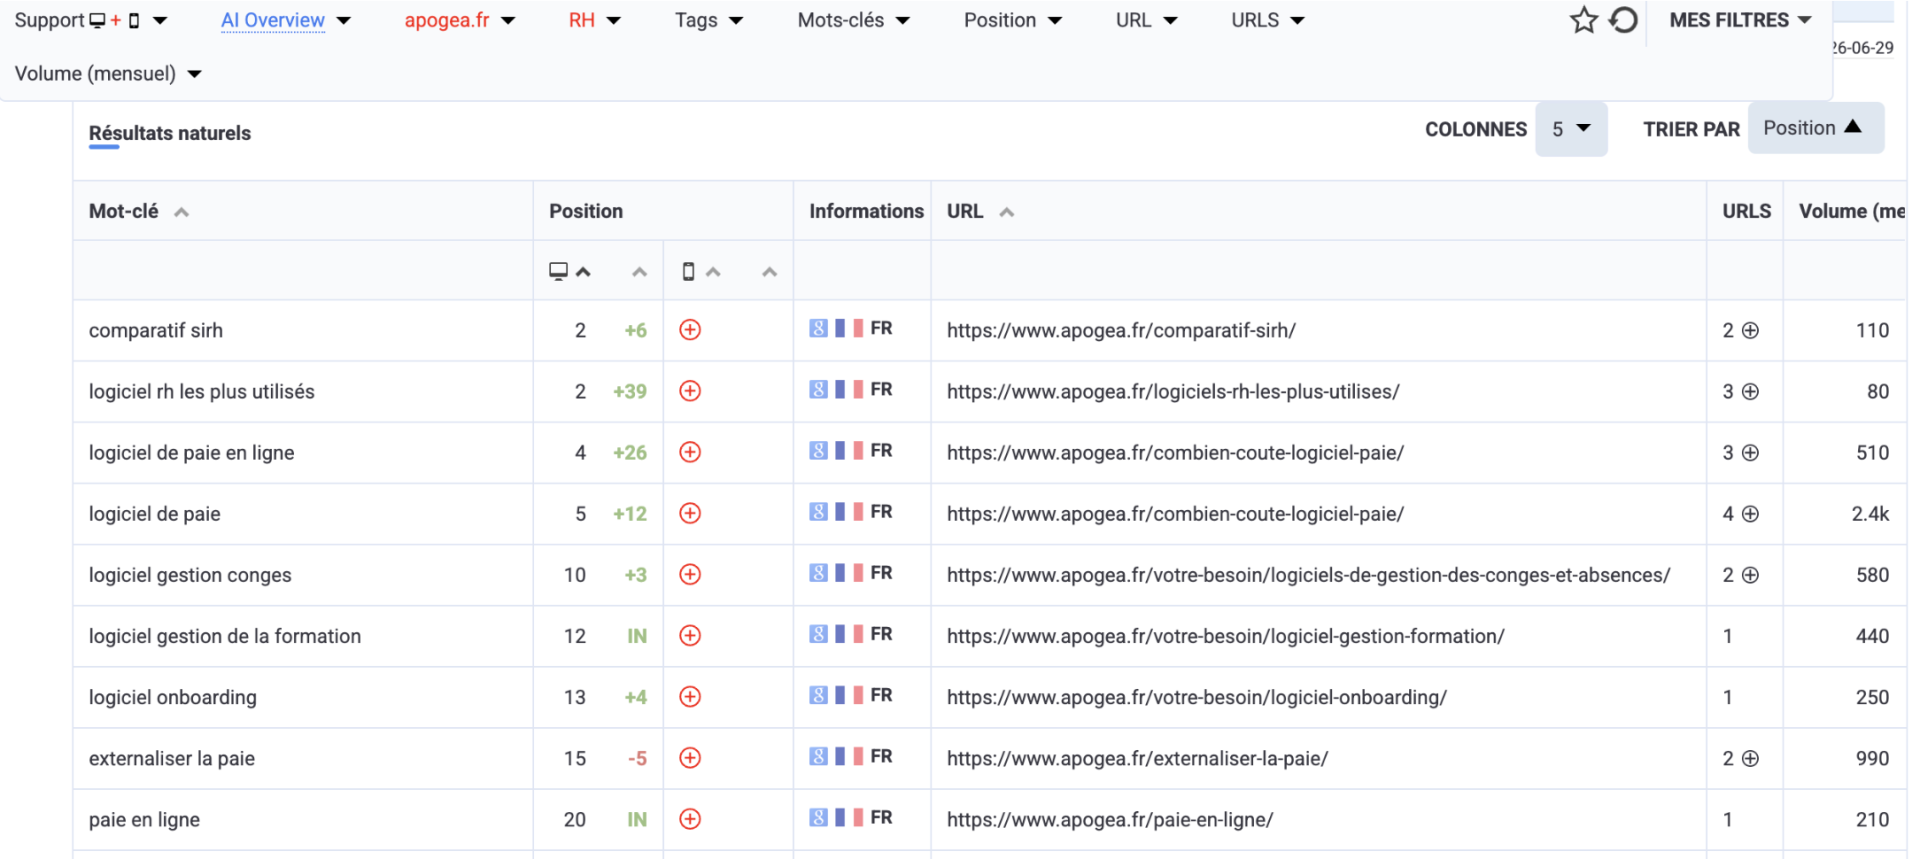Click the star favorite filter icon
1920x859 pixels.
(1583, 20)
